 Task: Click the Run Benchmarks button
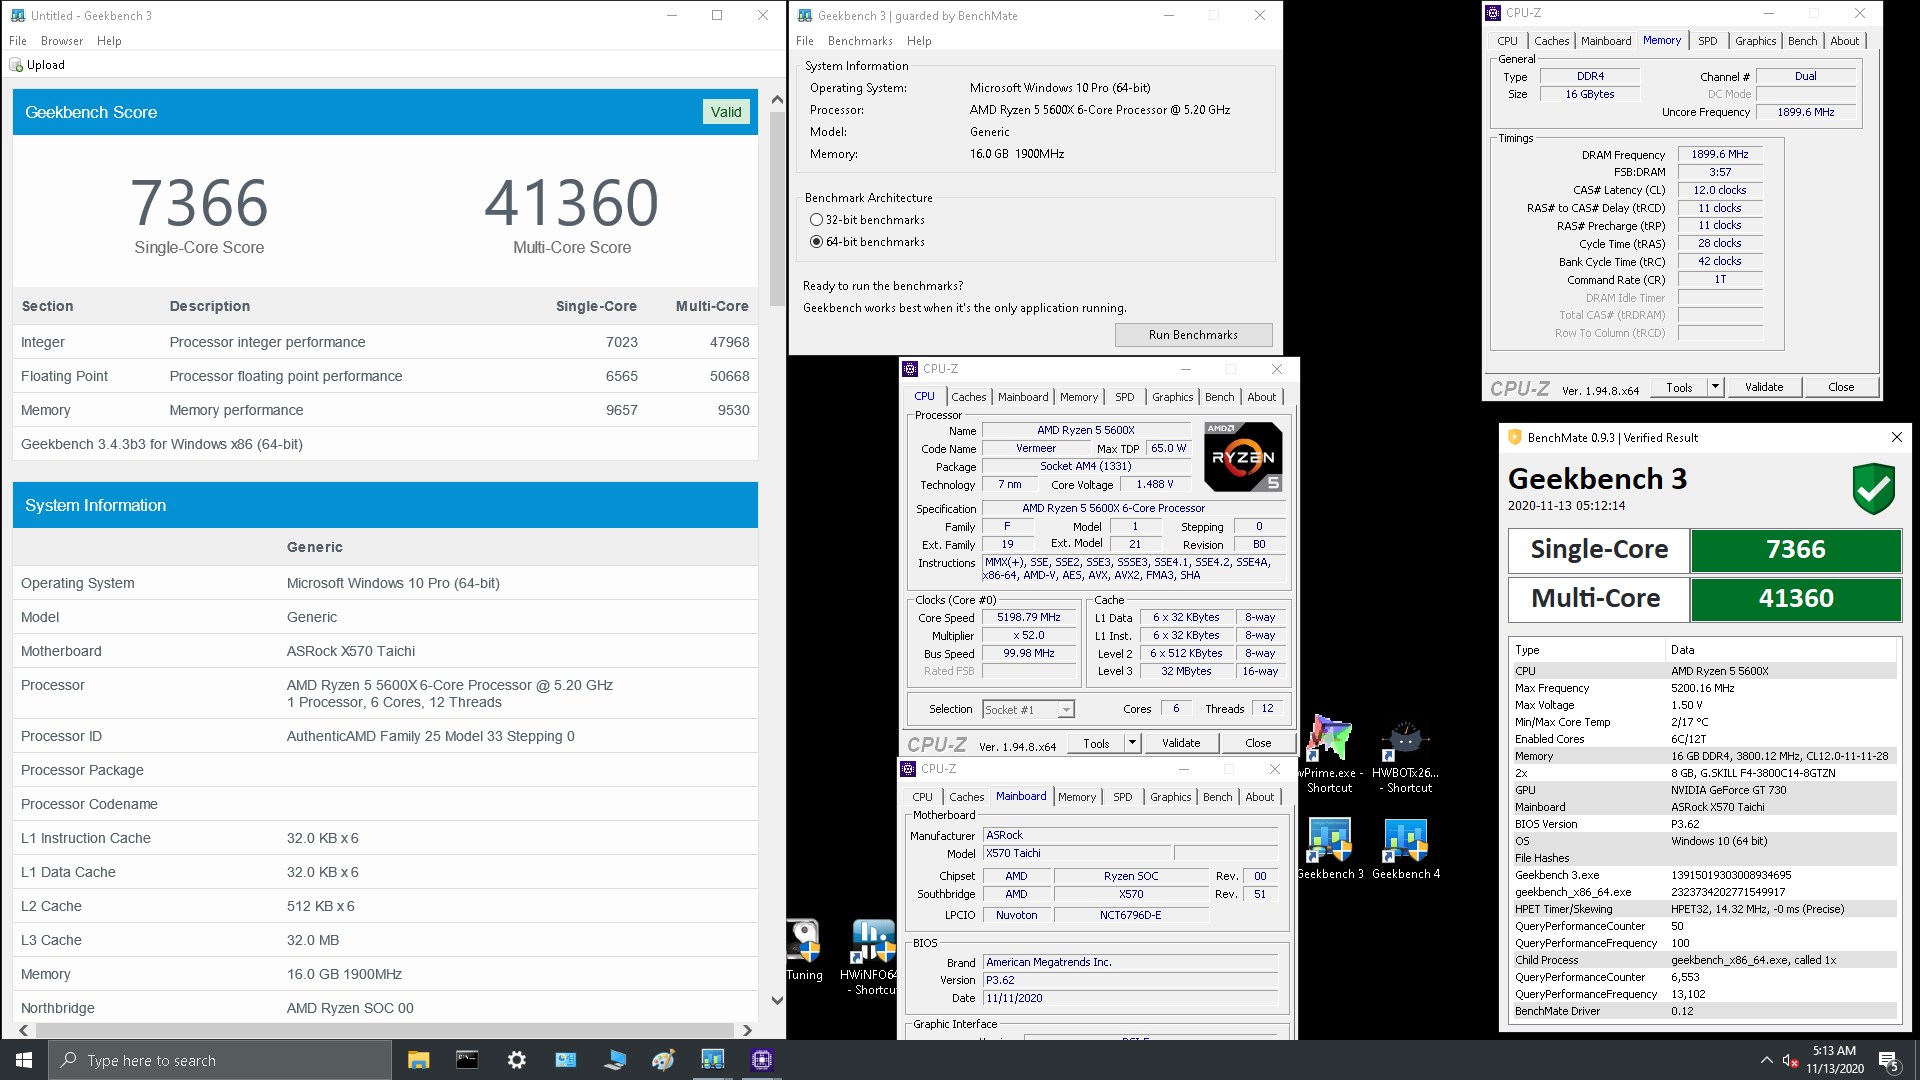tap(1193, 335)
